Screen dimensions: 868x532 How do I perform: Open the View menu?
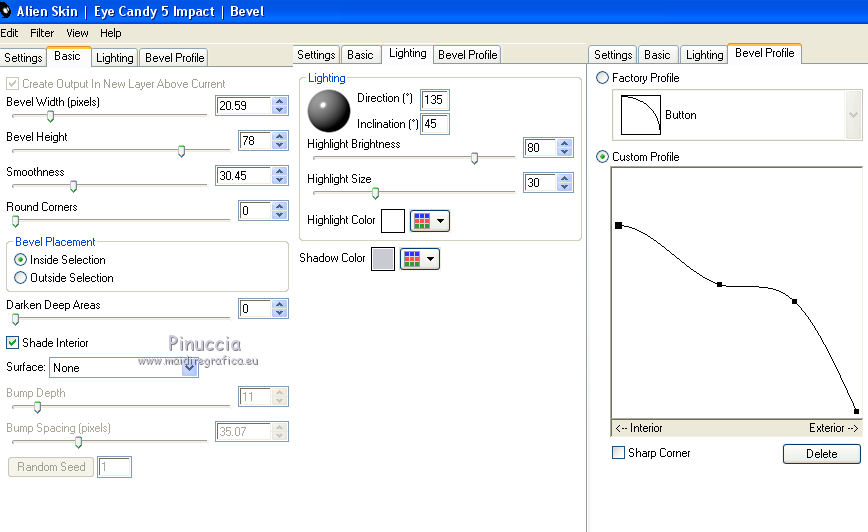pos(77,33)
